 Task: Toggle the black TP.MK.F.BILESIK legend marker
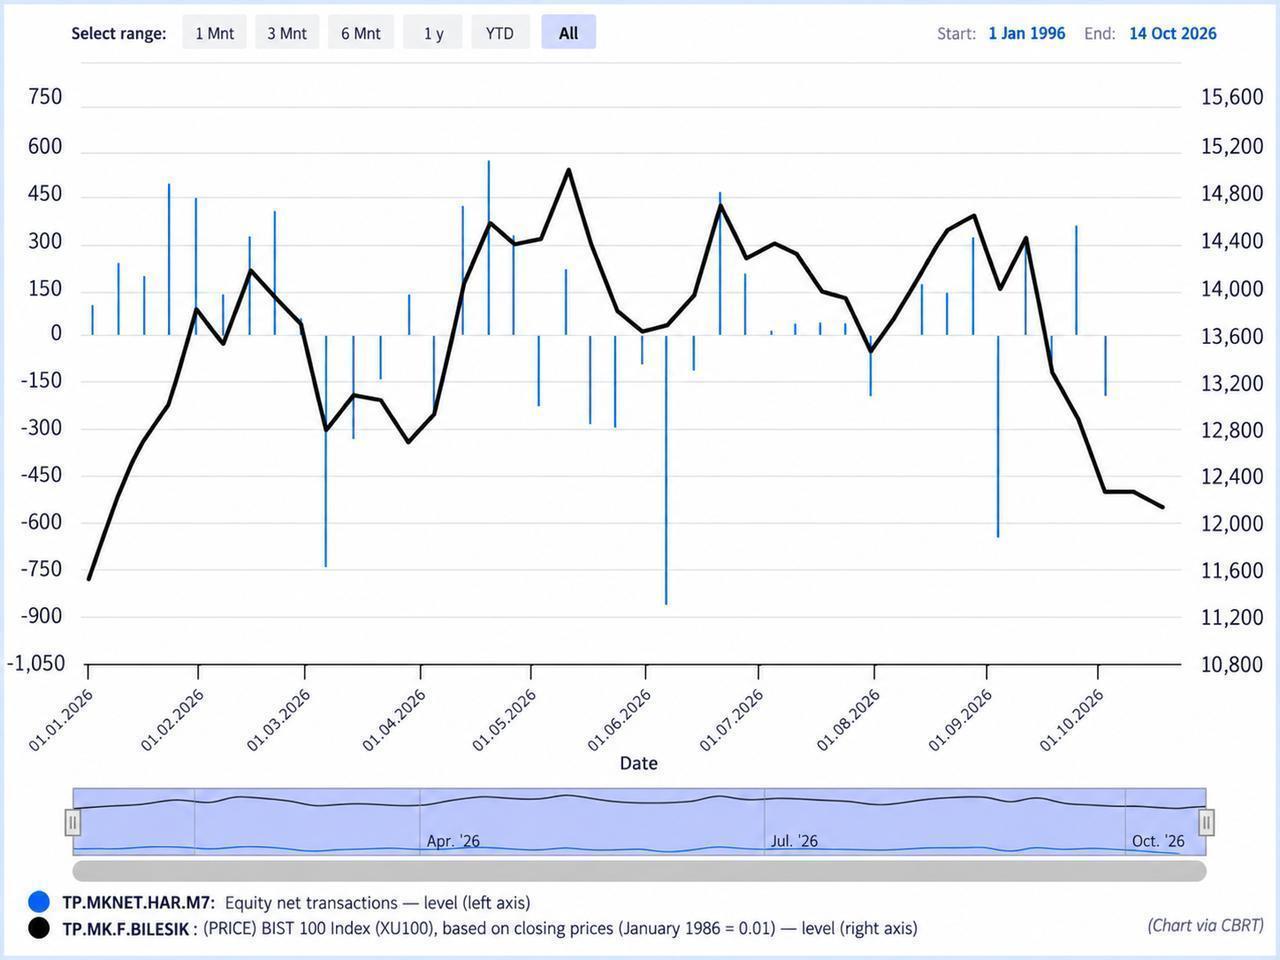pyautogui.click(x=39, y=928)
